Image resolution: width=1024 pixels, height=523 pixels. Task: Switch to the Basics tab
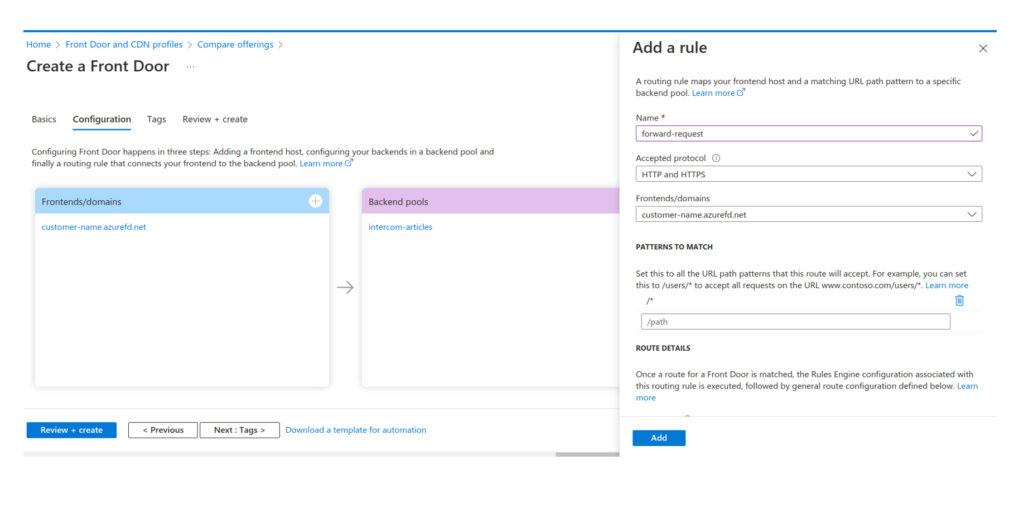[x=44, y=119]
